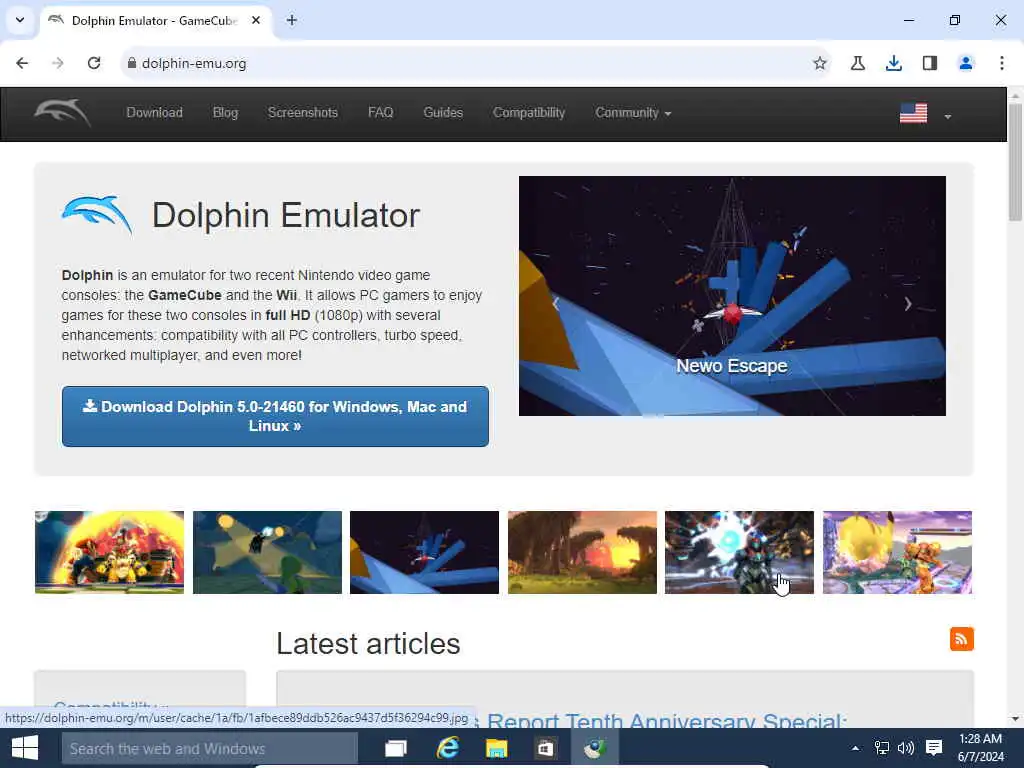Open File Explorer from the taskbar

tap(496, 748)
